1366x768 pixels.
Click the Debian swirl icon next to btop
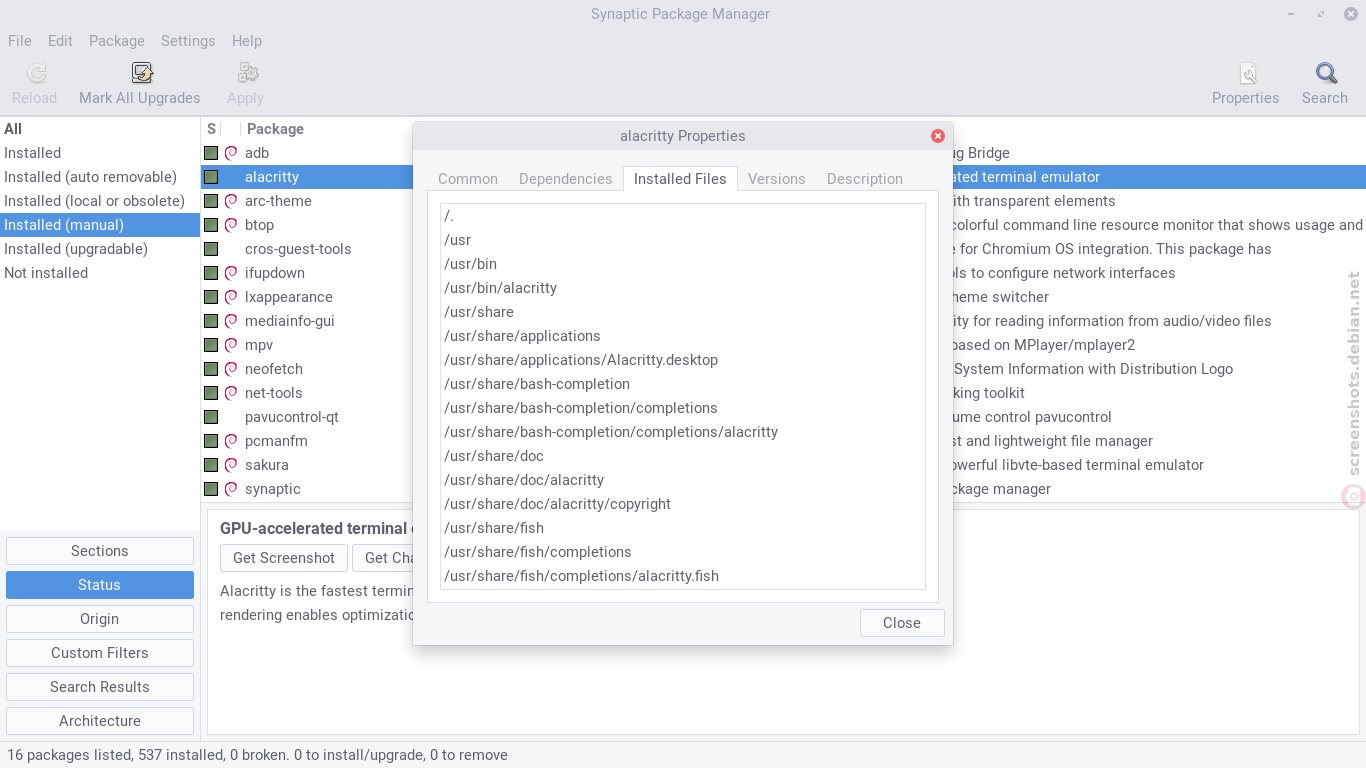(231, 225)
